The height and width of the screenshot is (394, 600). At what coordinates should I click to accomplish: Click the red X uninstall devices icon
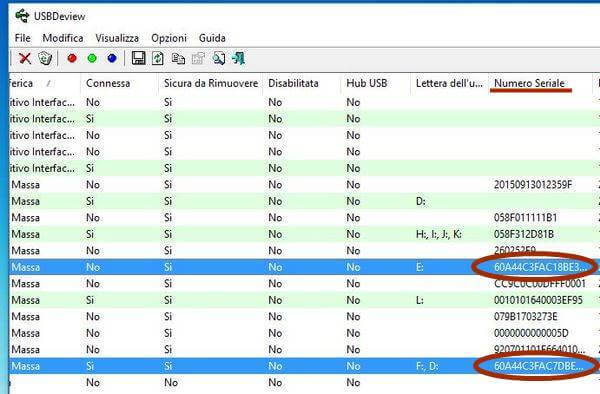pyautogui.click(x=25, y=59)
